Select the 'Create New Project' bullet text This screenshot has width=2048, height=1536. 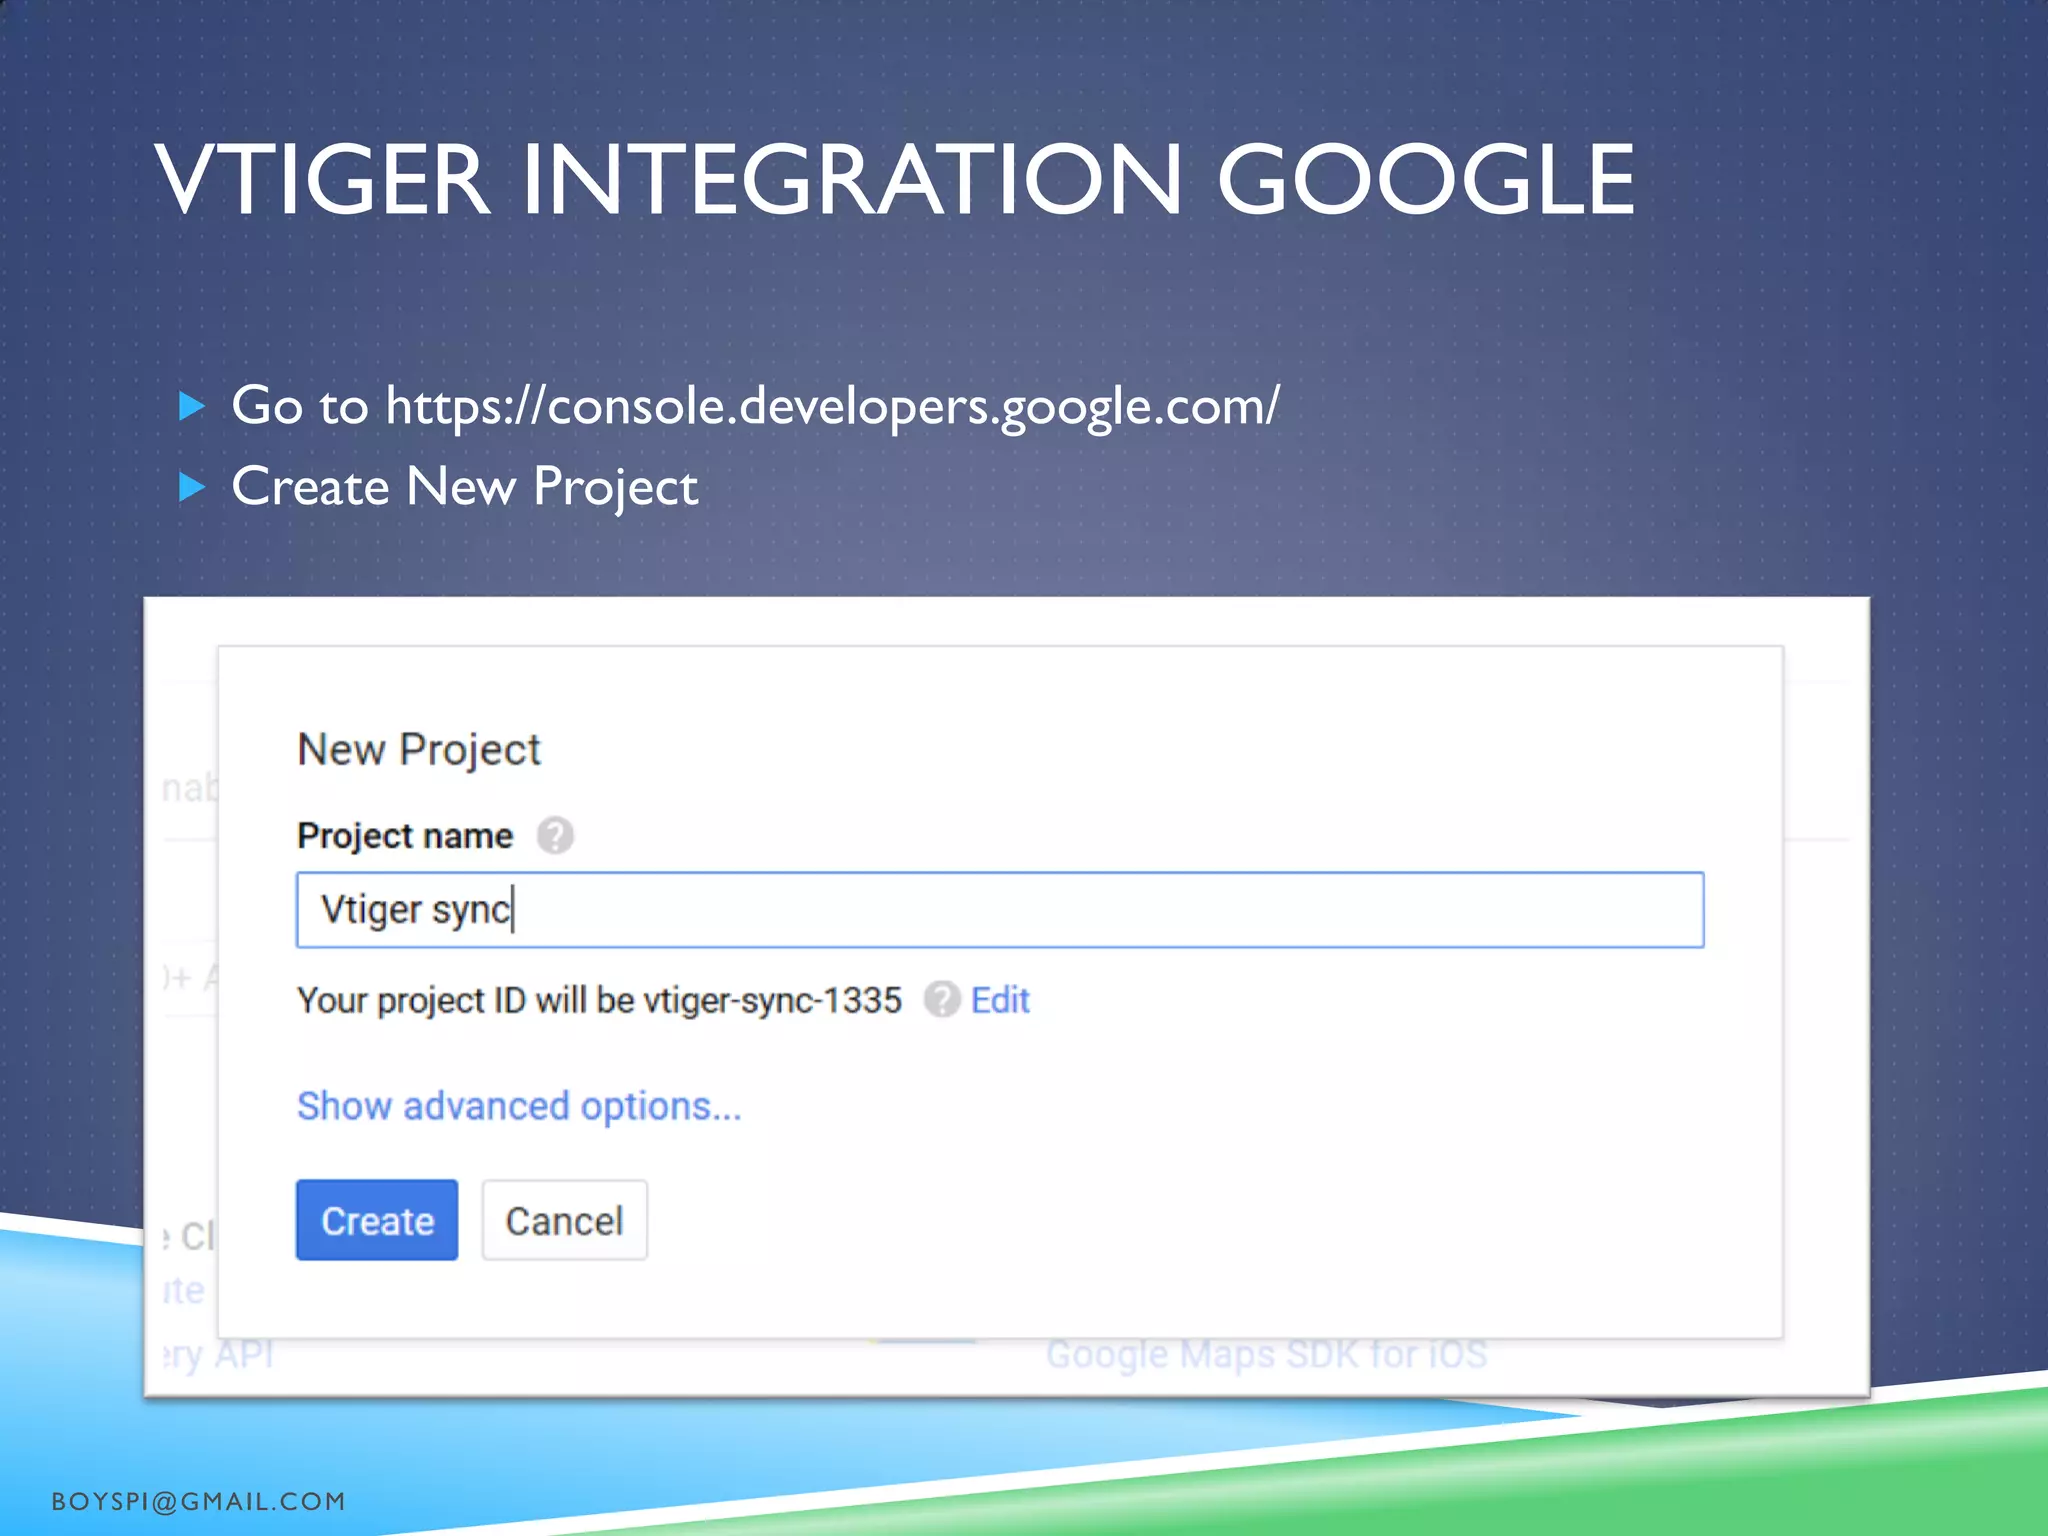pos(465,488)
